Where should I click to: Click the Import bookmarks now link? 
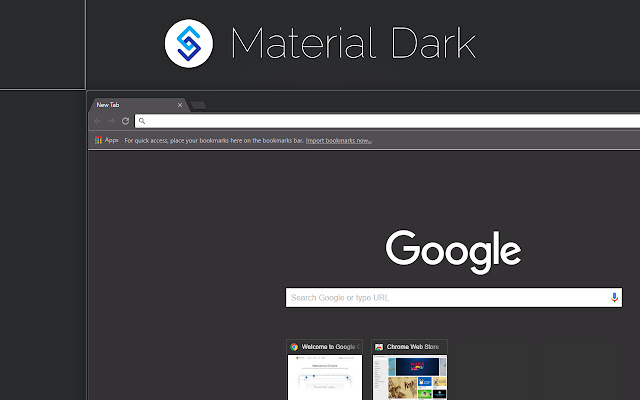[x=339, y=140]
